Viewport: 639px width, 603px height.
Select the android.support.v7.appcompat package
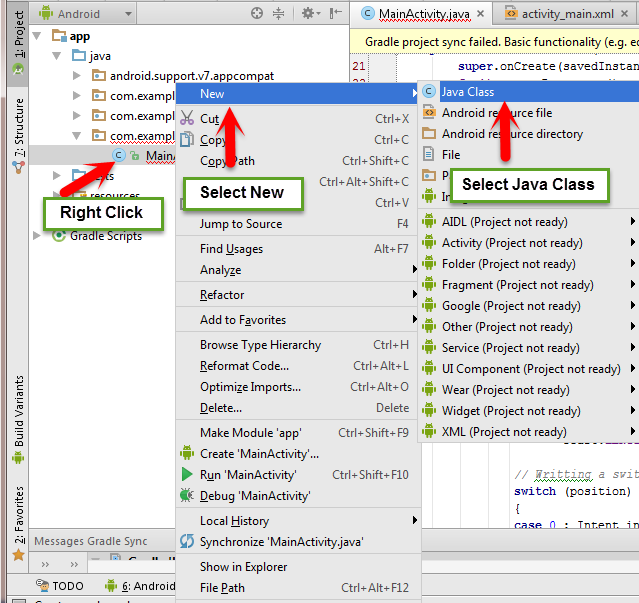tap(192, 76)
